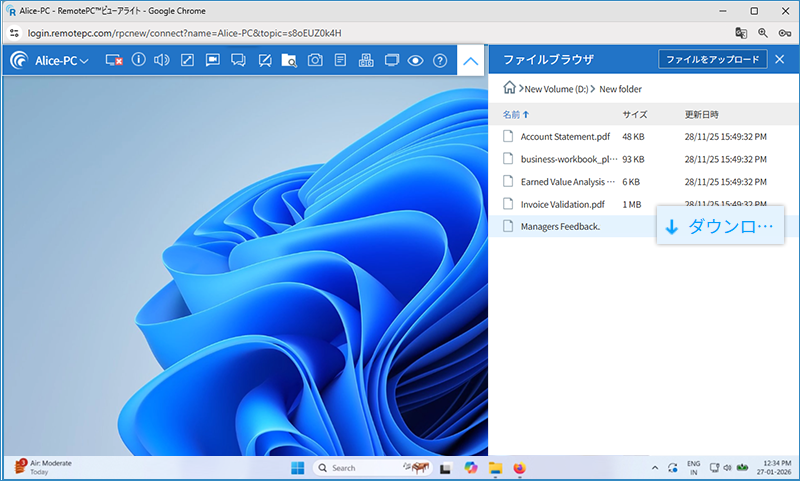Toggle remote sound speaker icon
This screenshot has height=481, width=800.
coord(162,60)
